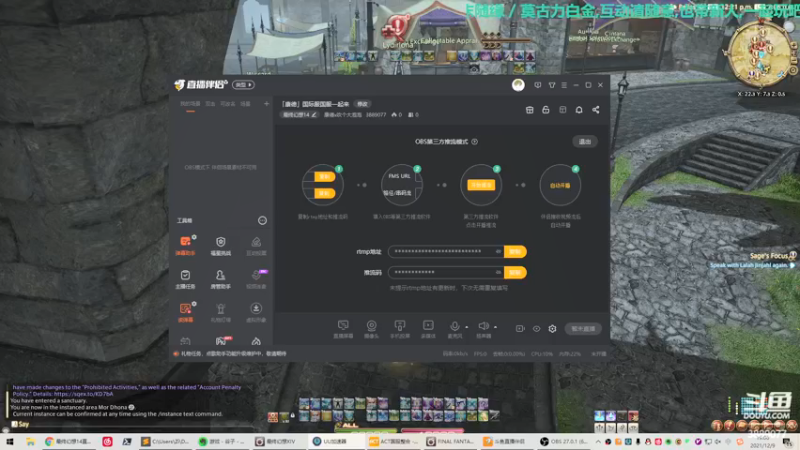Switch to the second scene tab
This screenshot has width=800, height=450.
tap(210, 104)
